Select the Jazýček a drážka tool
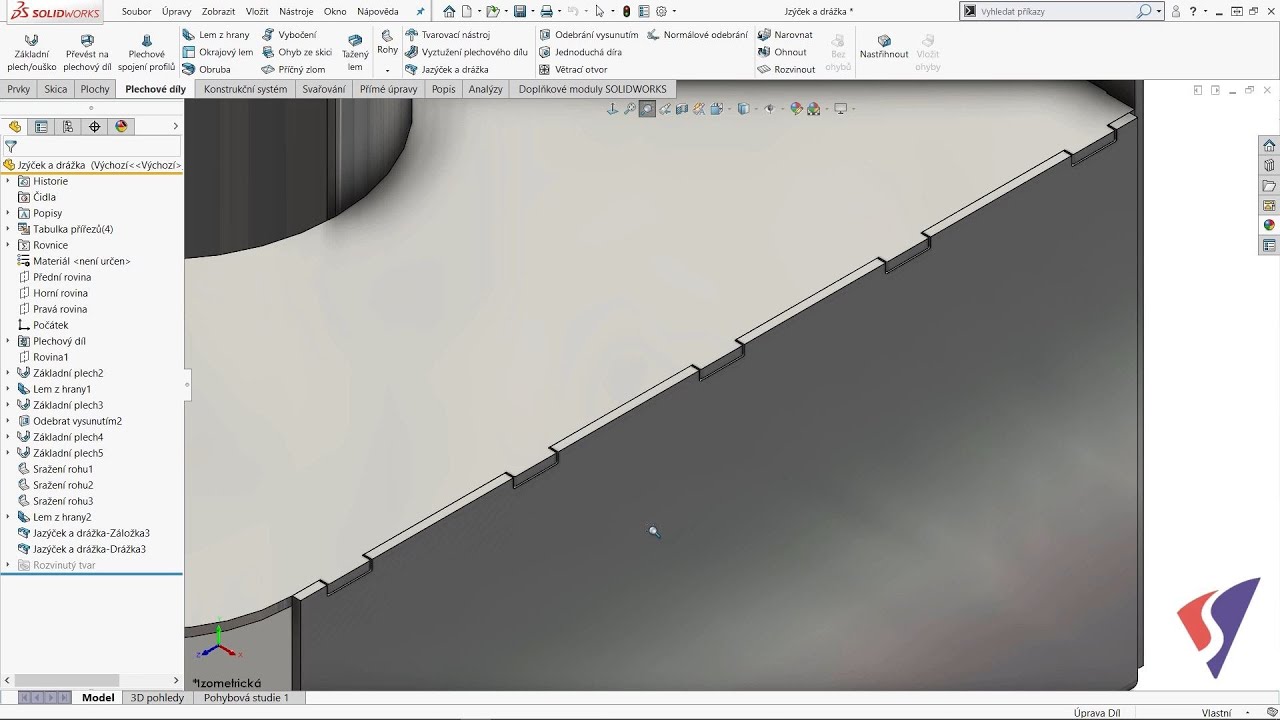 click(x=447, y=70)
